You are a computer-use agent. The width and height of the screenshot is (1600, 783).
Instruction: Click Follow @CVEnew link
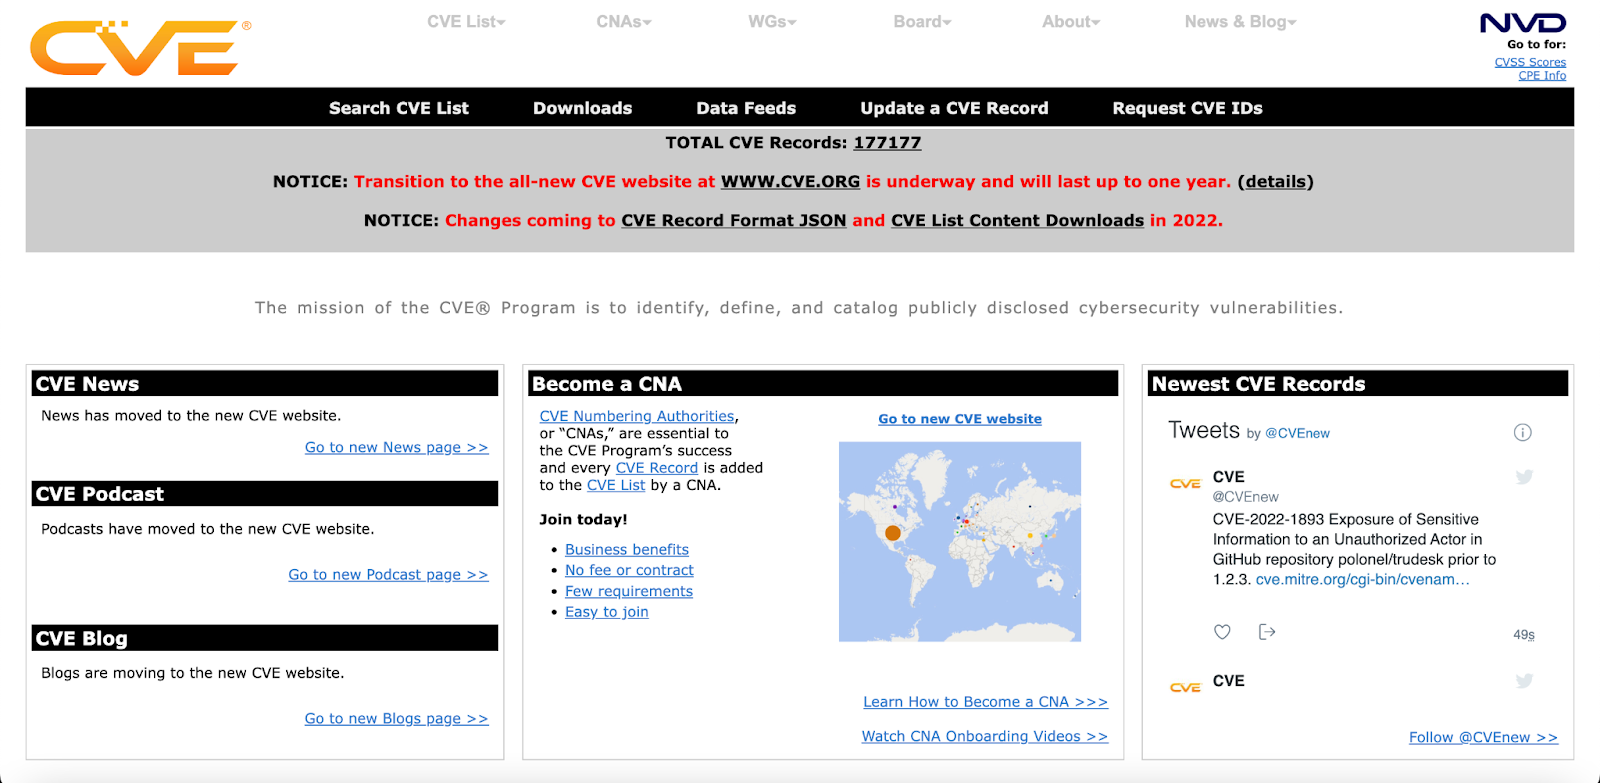point(1483,737)
